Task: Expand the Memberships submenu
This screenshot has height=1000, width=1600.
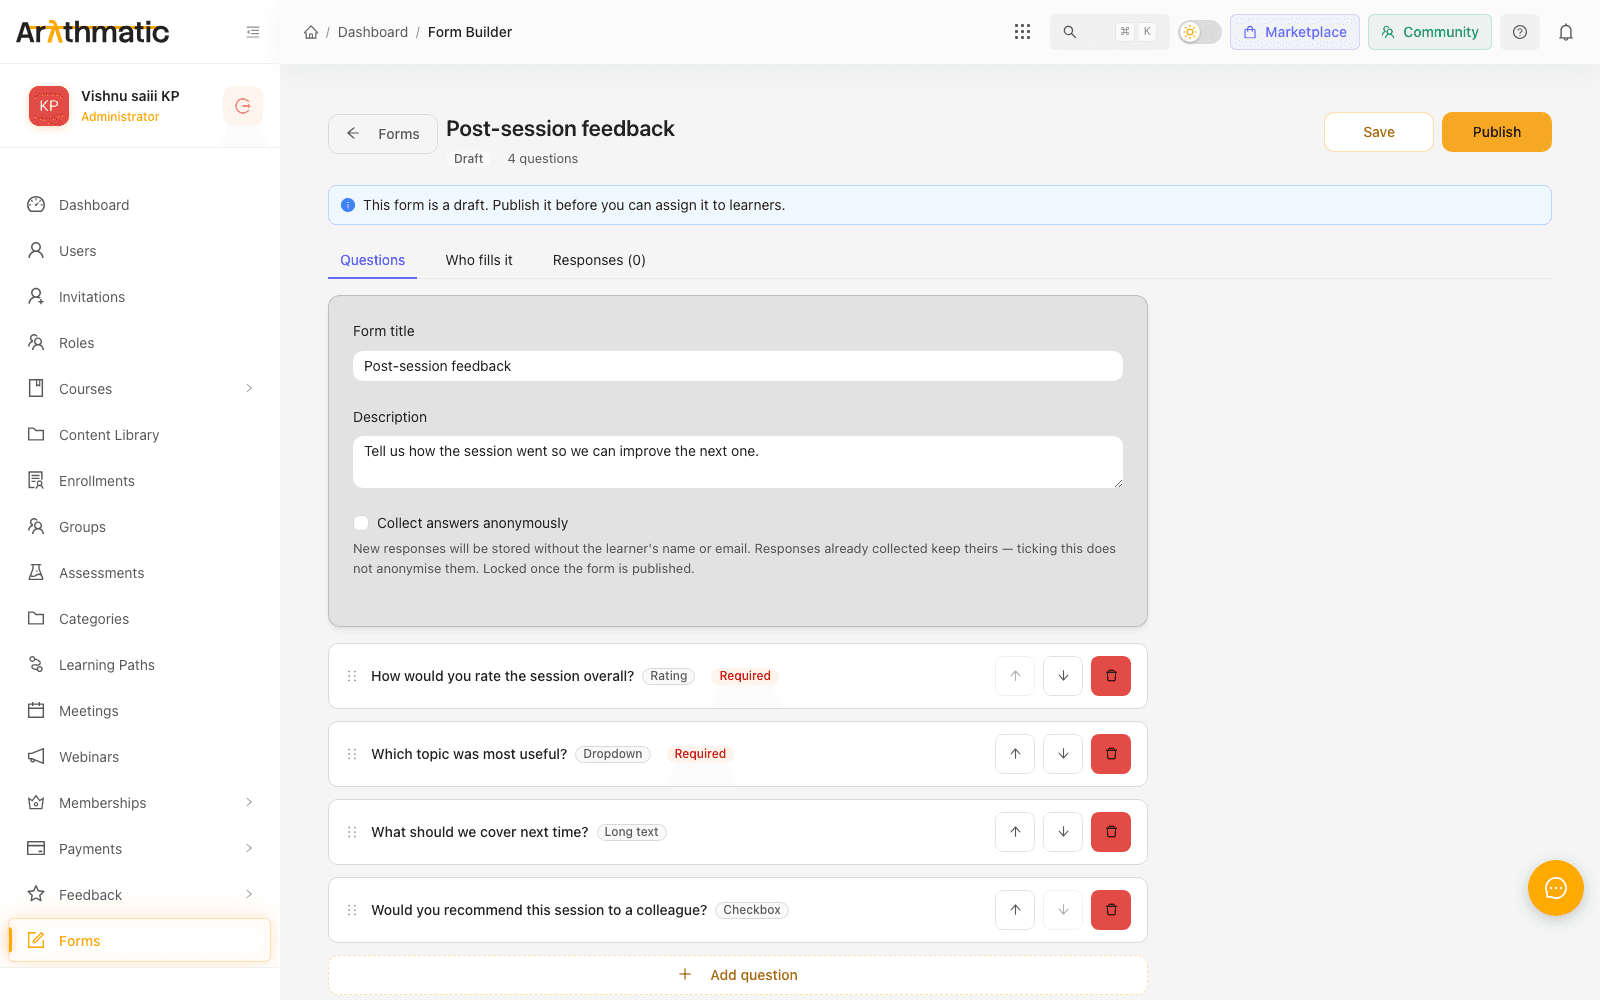Action: click(x=249, y=802)
